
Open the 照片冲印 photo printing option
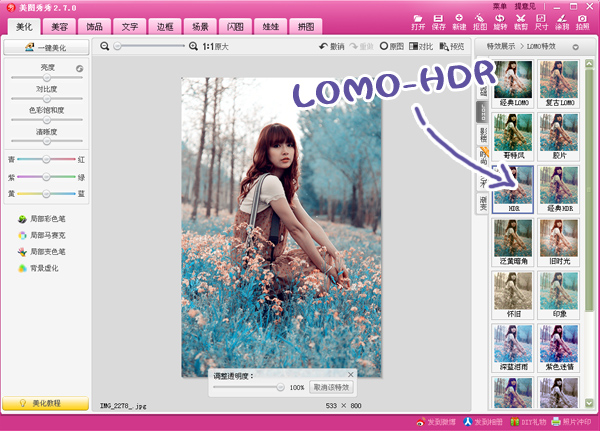(571, 422)
